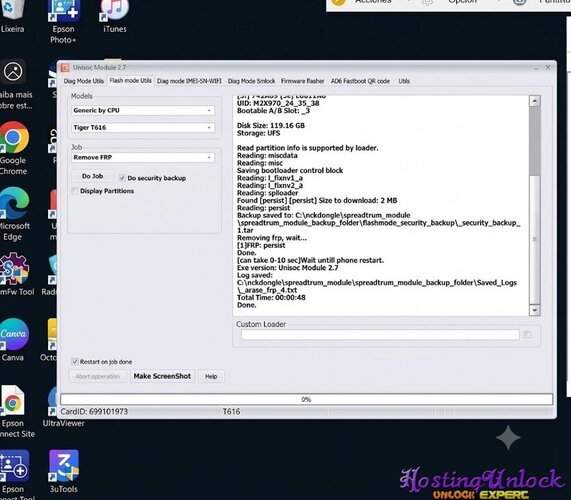The height and width of the screenshot is (500, 571).
Task: Open the Tiger T616 model dropdown
Action: [143, 127]
